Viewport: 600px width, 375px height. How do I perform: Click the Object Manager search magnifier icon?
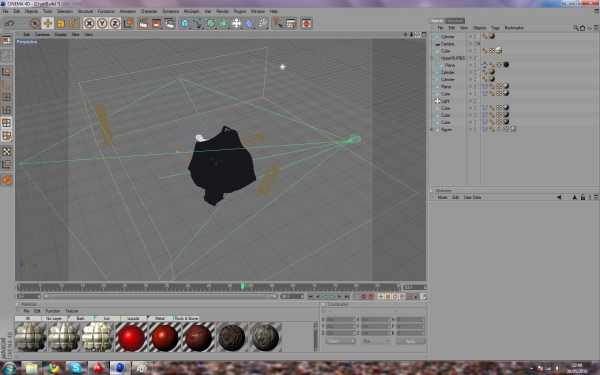576,28
